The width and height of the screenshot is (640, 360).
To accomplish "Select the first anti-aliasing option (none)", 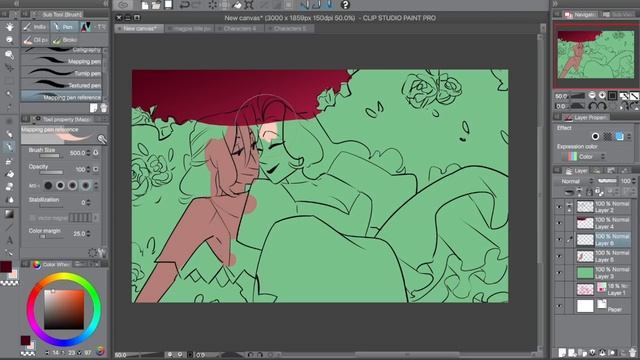I will [x=48, y=186].
